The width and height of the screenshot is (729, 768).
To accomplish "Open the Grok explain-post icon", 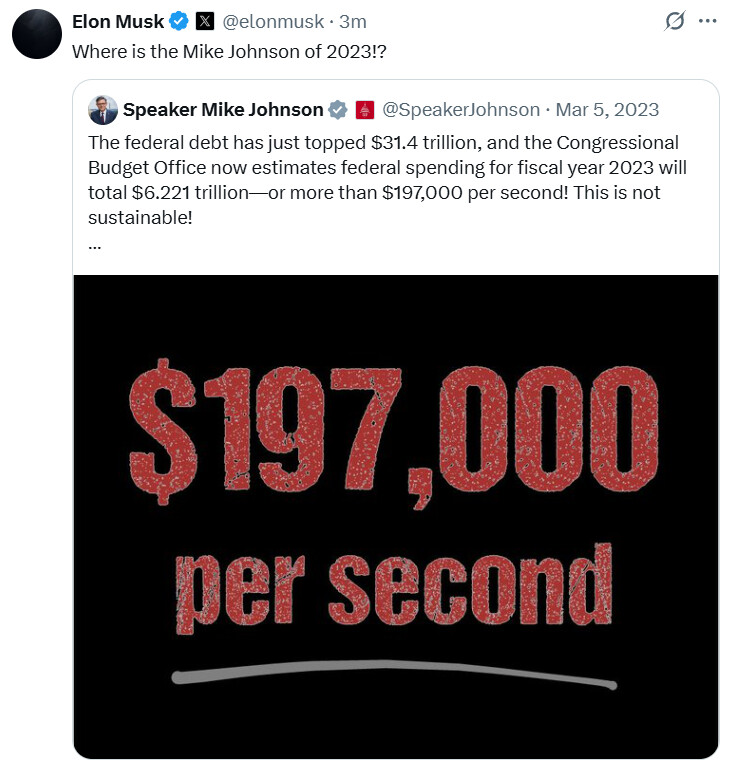I will [676, 21].
